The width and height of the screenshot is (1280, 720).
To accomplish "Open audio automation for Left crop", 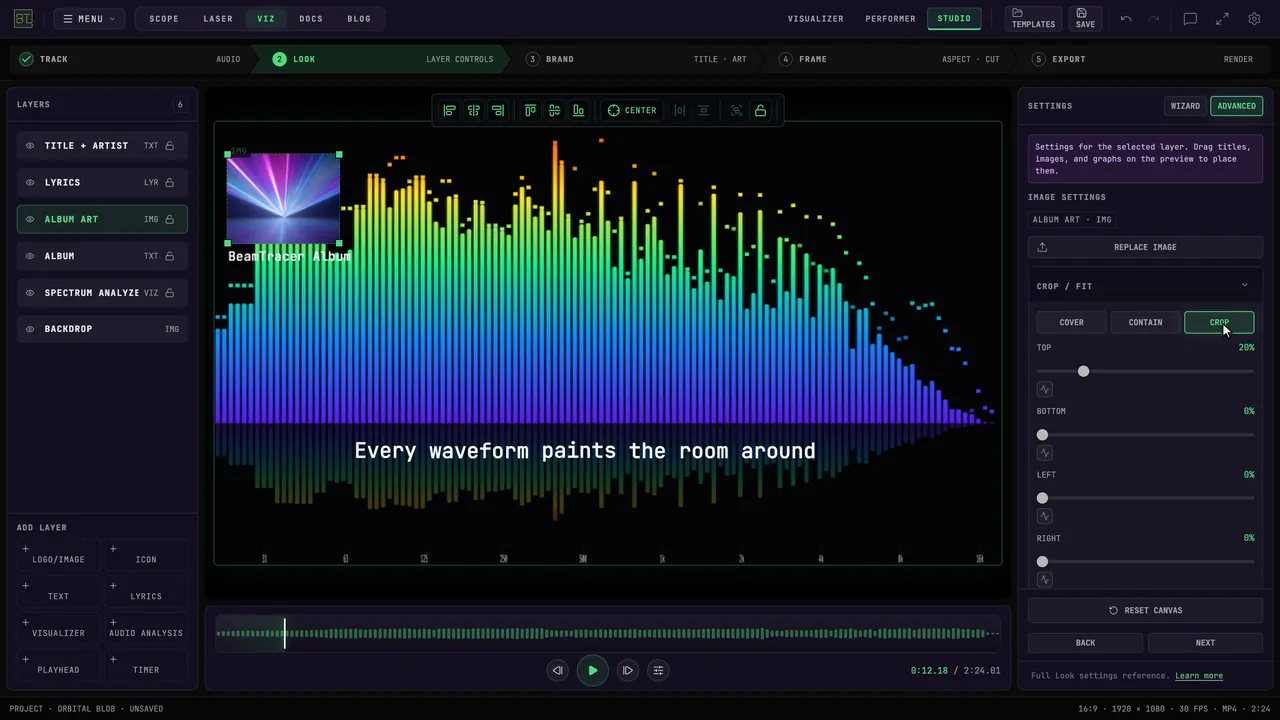I will point(1045,516).
